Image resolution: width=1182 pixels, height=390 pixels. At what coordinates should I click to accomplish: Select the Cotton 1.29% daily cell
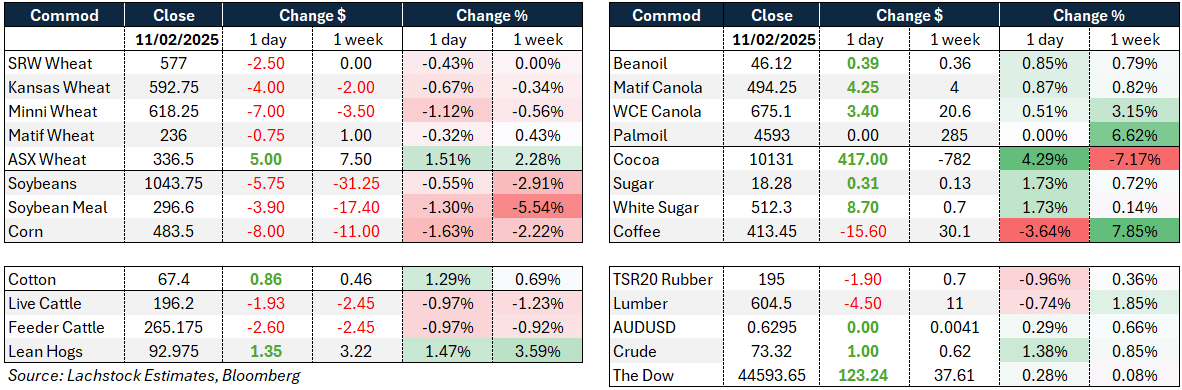pos(448,281)
